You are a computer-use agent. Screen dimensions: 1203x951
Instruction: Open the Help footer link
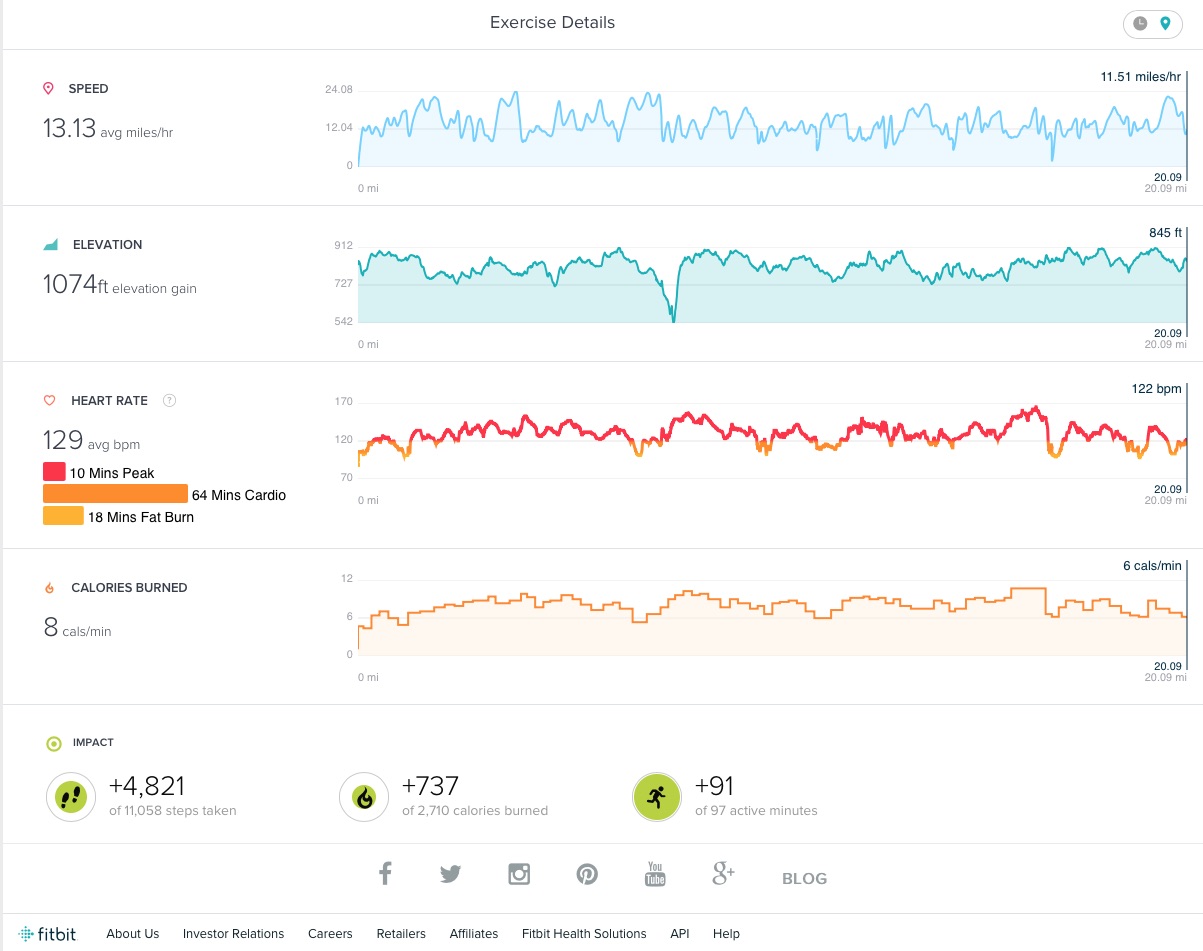(726, 933)
